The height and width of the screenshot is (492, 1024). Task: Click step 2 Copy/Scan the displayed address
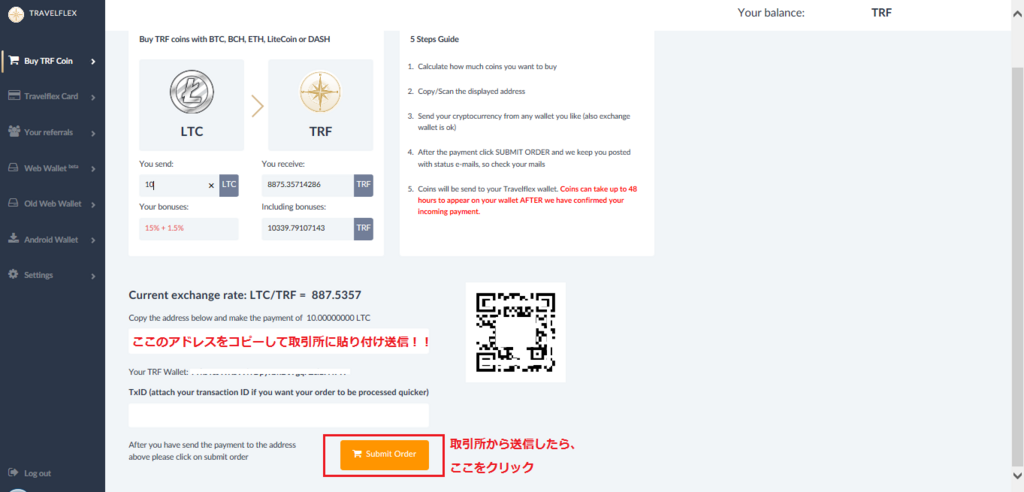coord(472,91)
